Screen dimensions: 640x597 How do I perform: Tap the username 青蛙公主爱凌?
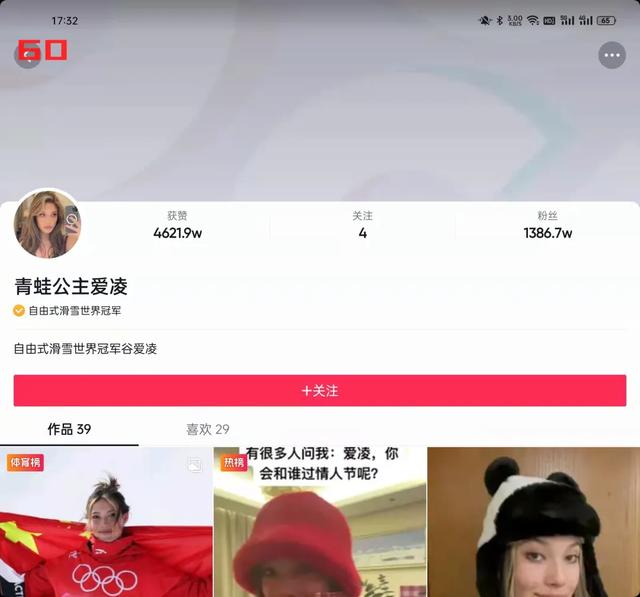[71, 286]
